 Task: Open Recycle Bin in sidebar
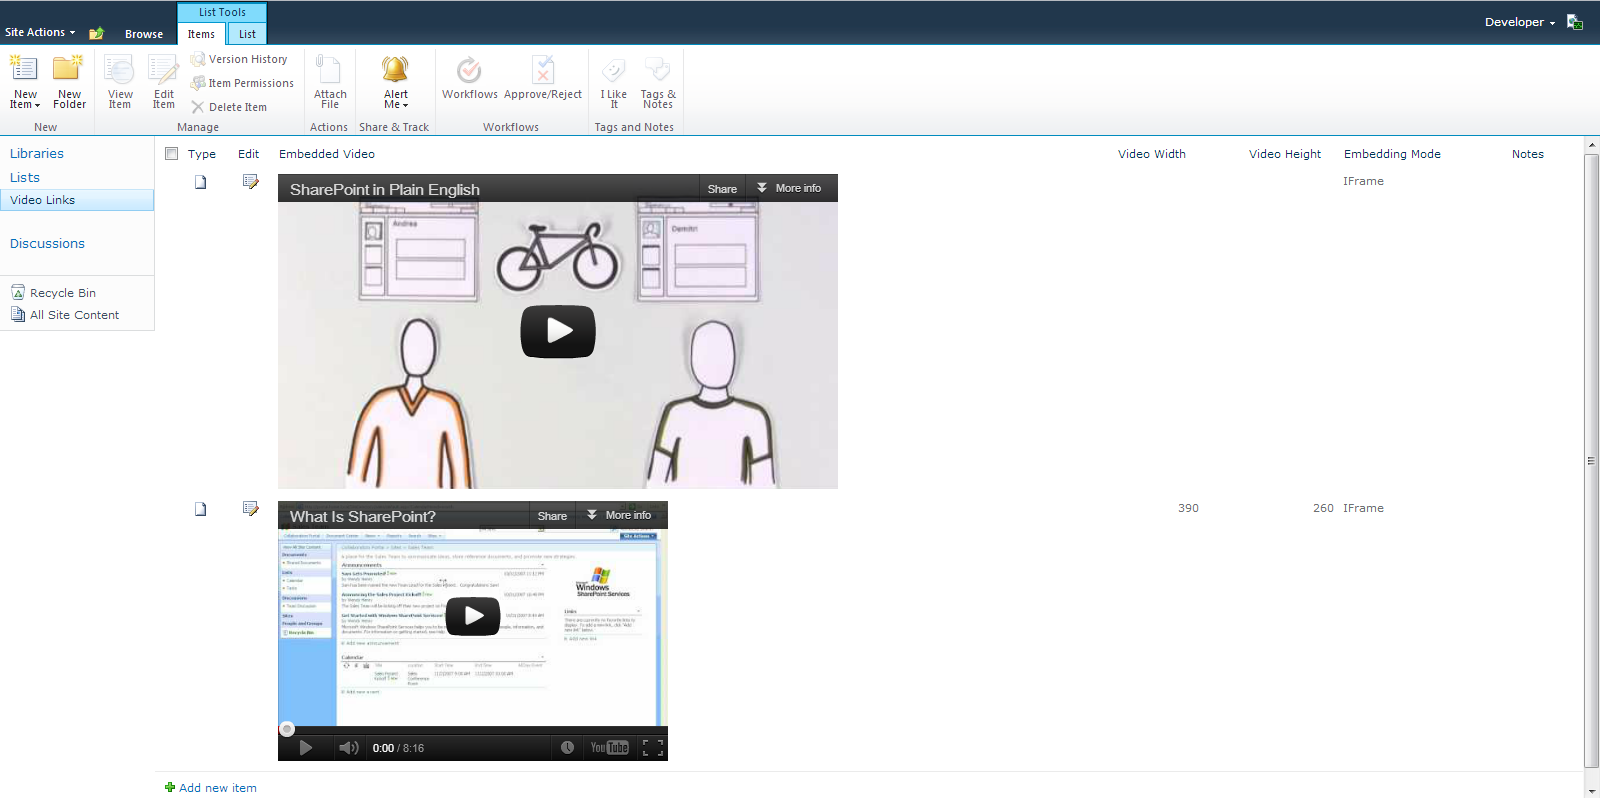point(53,293)
